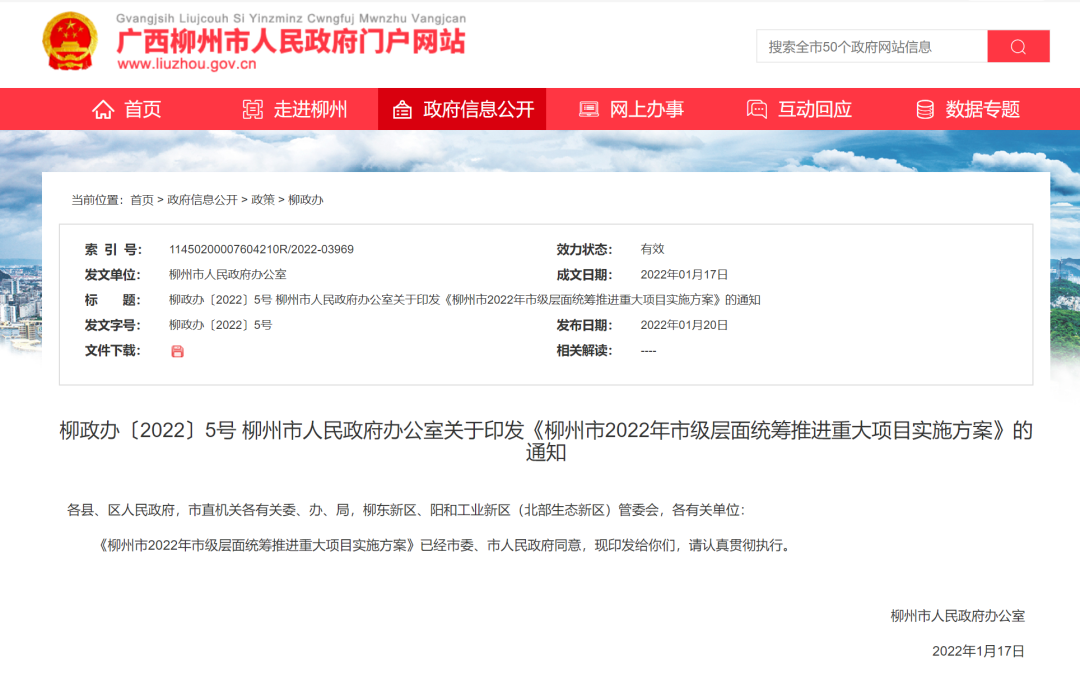
Task: Click the chat bubble icon beside 互动回应
Action: click(756, 109)
